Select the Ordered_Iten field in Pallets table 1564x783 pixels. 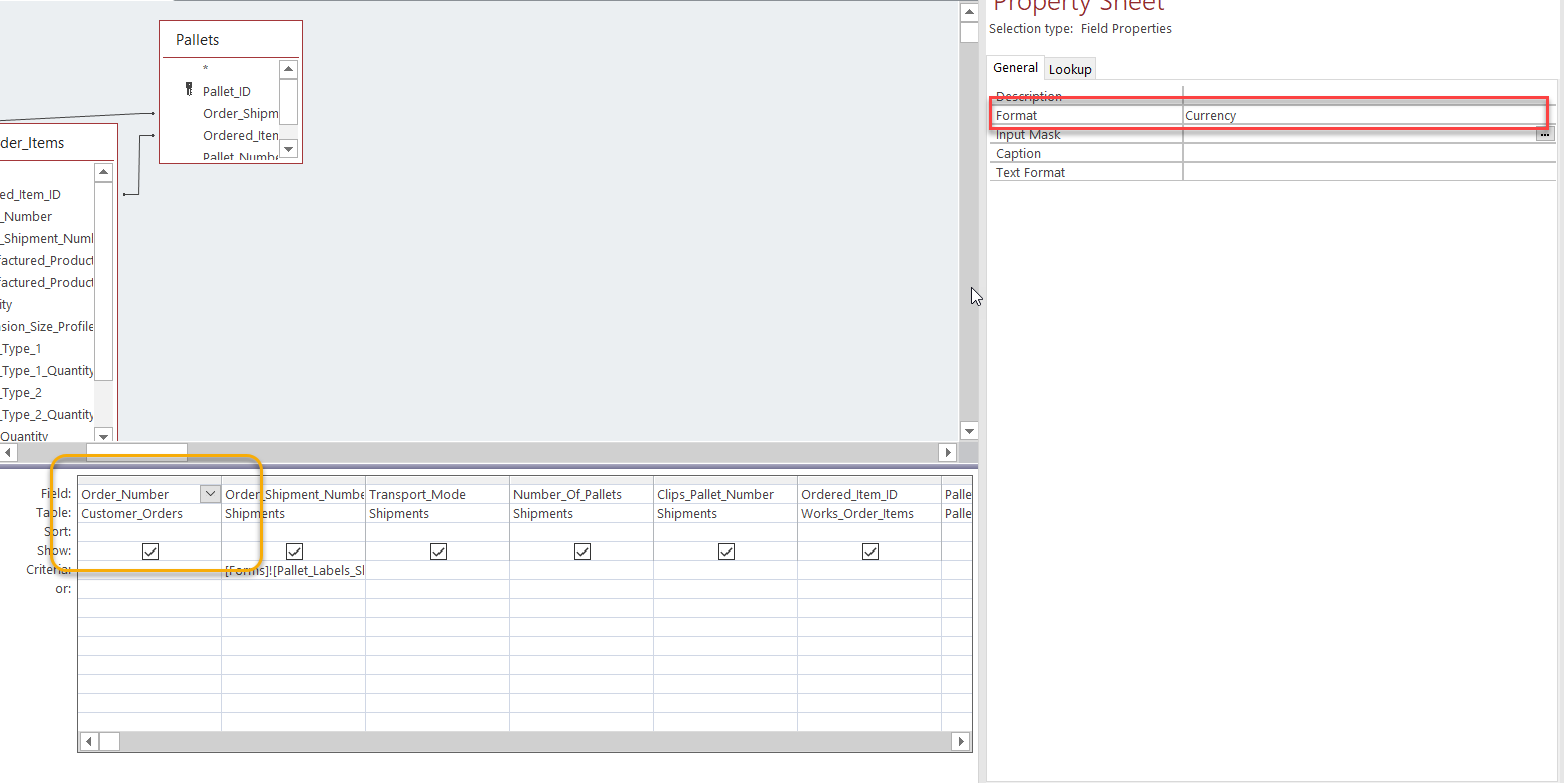(240, 135)
